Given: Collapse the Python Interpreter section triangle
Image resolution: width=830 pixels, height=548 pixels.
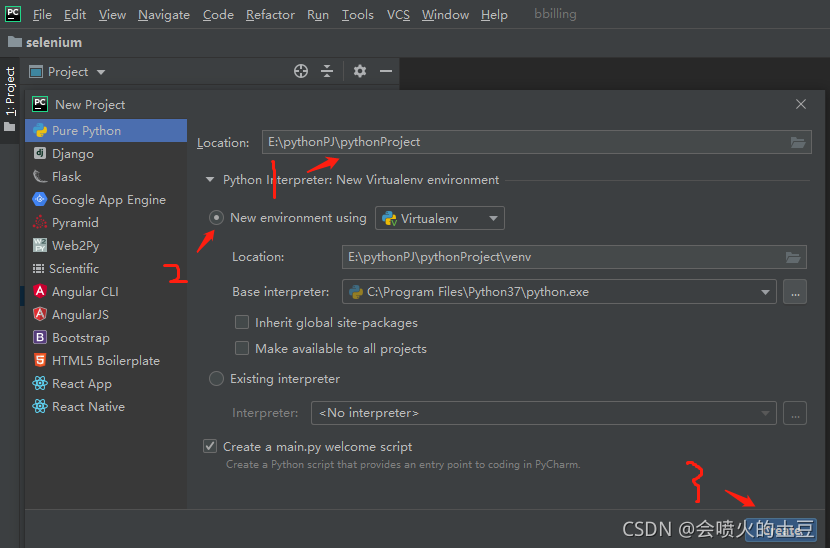Looking at the screenshot, I should click(210, 179).
